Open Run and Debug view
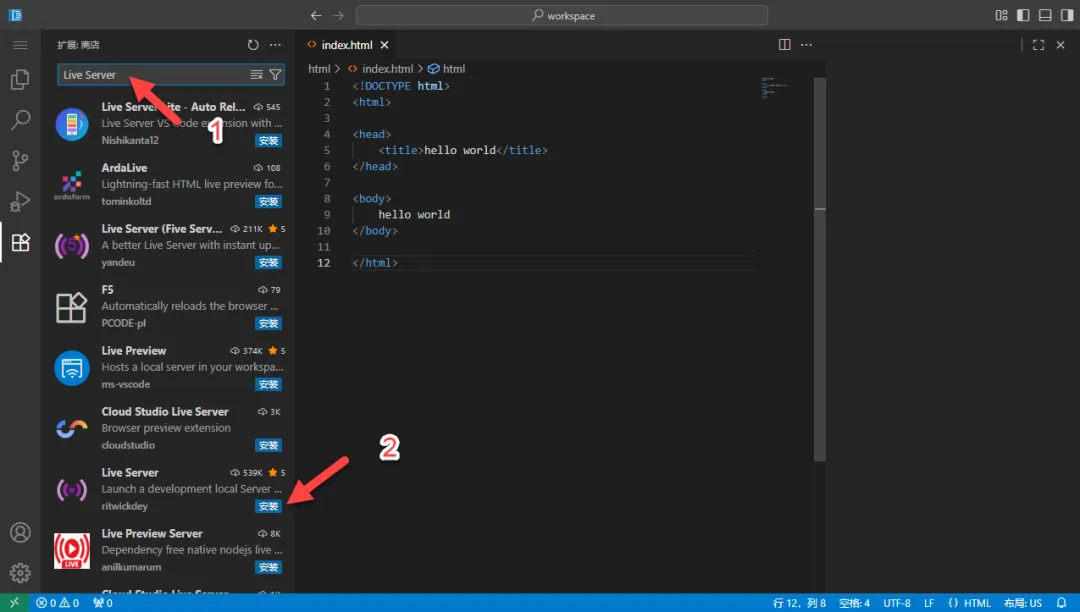Viewport: 1080px width, 612px height. 20,202
